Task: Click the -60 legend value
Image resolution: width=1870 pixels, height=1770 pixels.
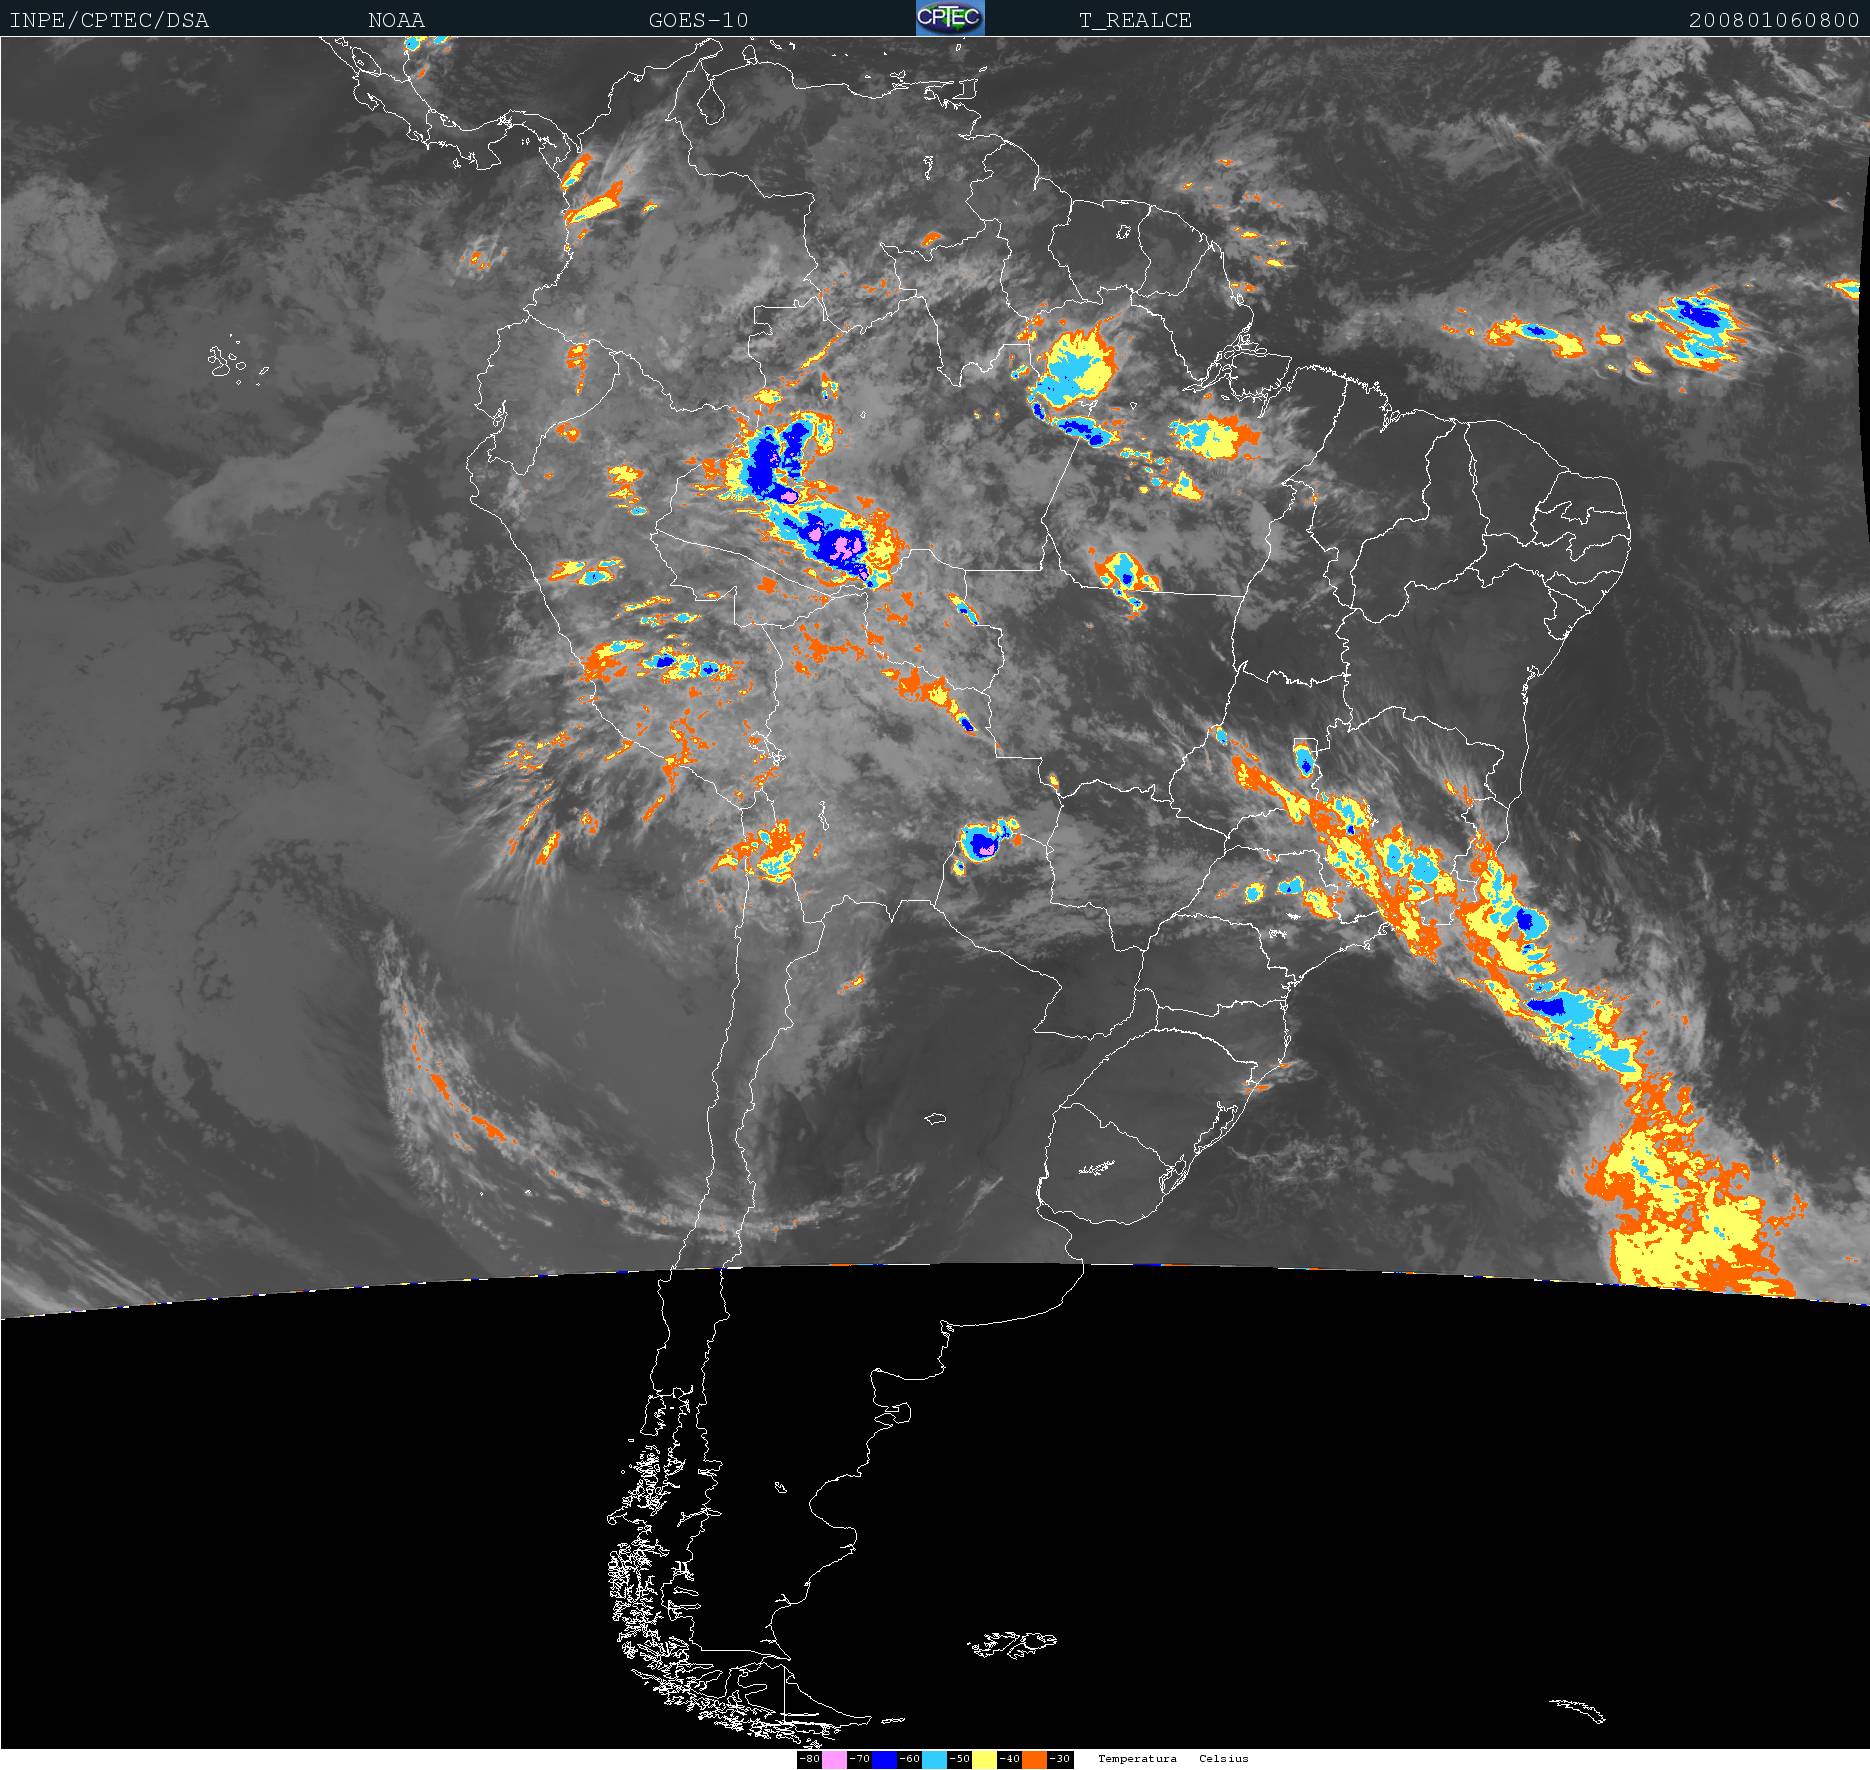Action: pyautogui.click(x=910, y=1759)
